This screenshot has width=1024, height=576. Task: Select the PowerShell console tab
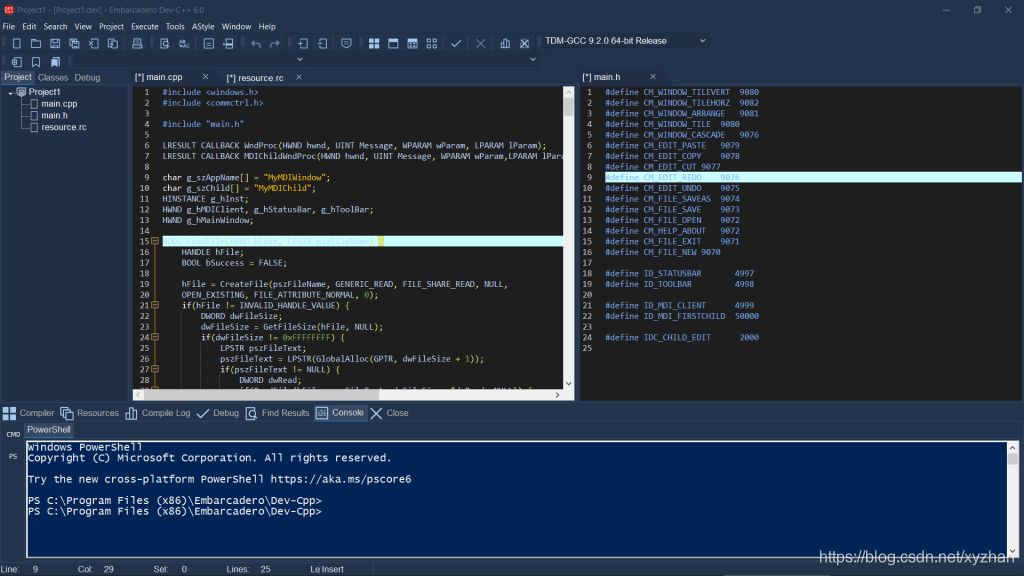pyautogui.click(x=49, y=430)
